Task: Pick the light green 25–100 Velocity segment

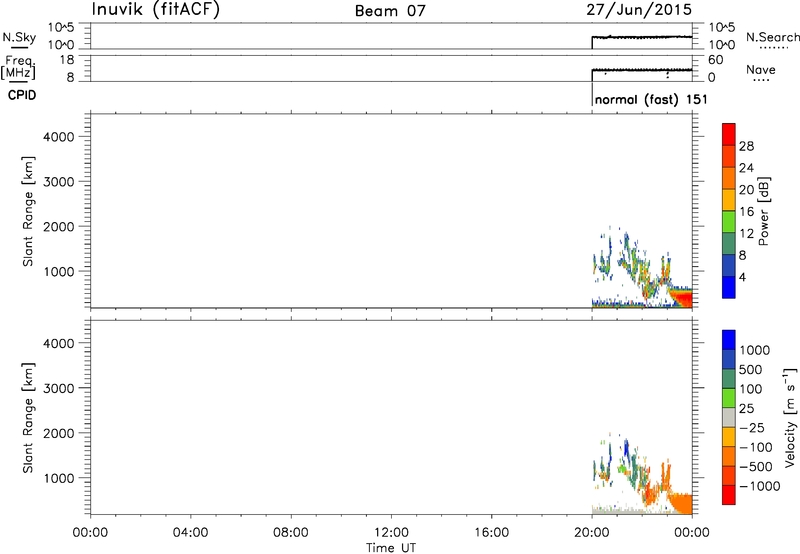Action: (729, 398)
